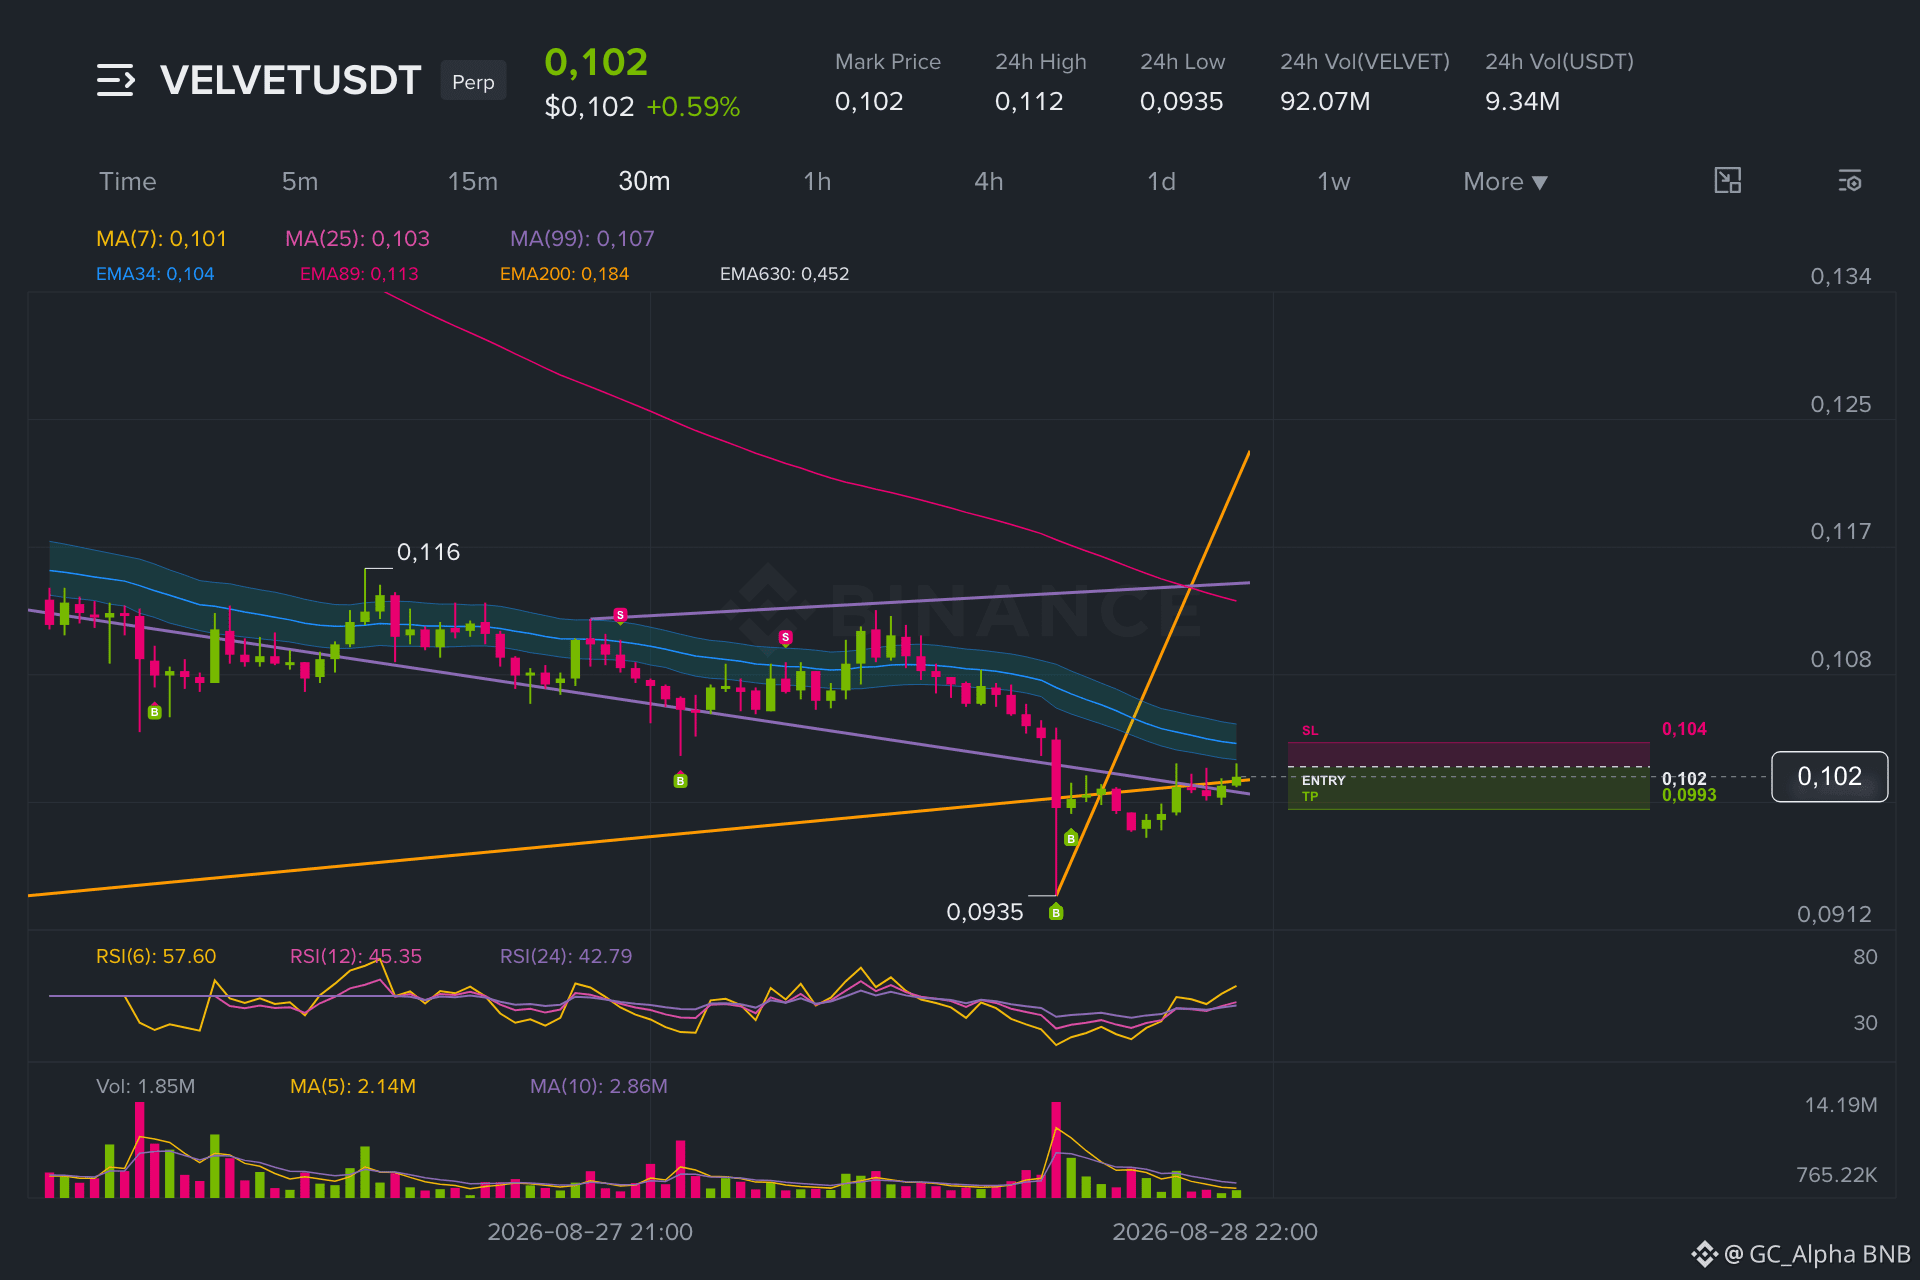Open the chart indicator settings icon
Viewport: 1920px width, 1280px height.
click(1849, 181)
